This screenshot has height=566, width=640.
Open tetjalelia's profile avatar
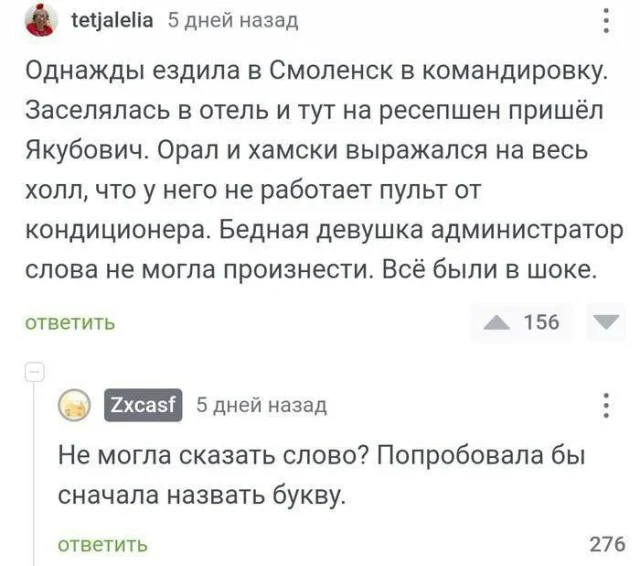pyautogui.click(x=40, y=19)
